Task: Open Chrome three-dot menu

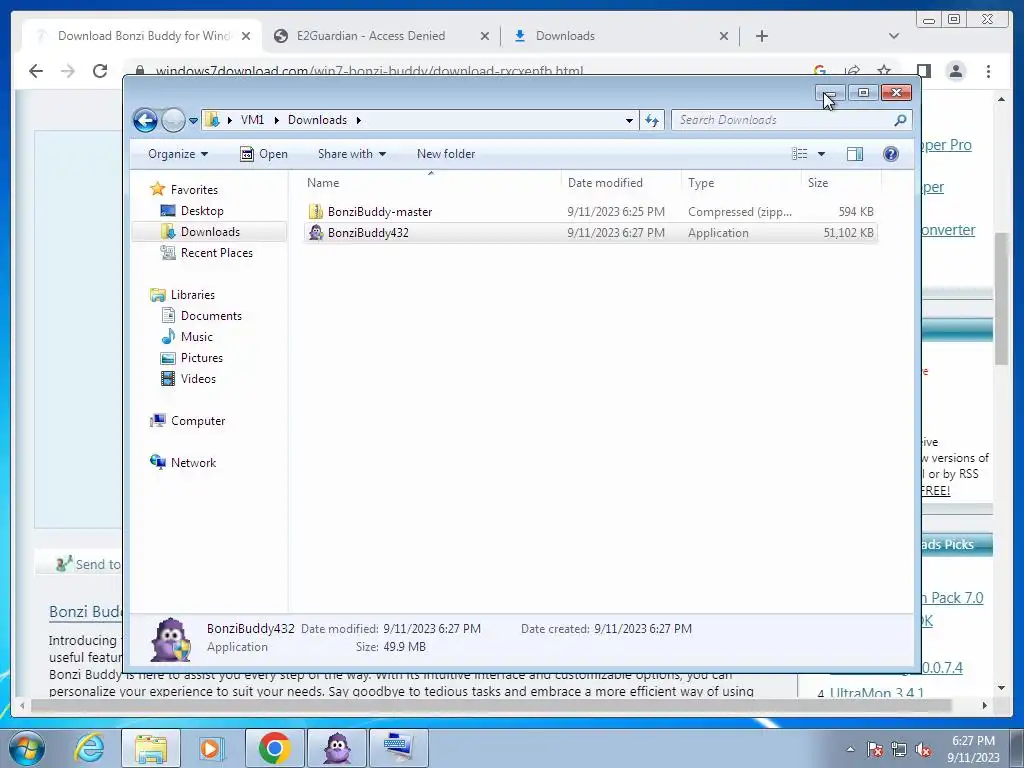Action: click(989, 71)
